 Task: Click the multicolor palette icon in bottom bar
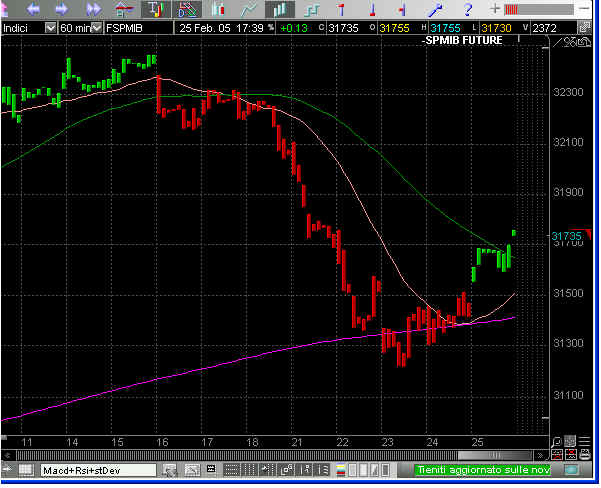tap(342, 469)
